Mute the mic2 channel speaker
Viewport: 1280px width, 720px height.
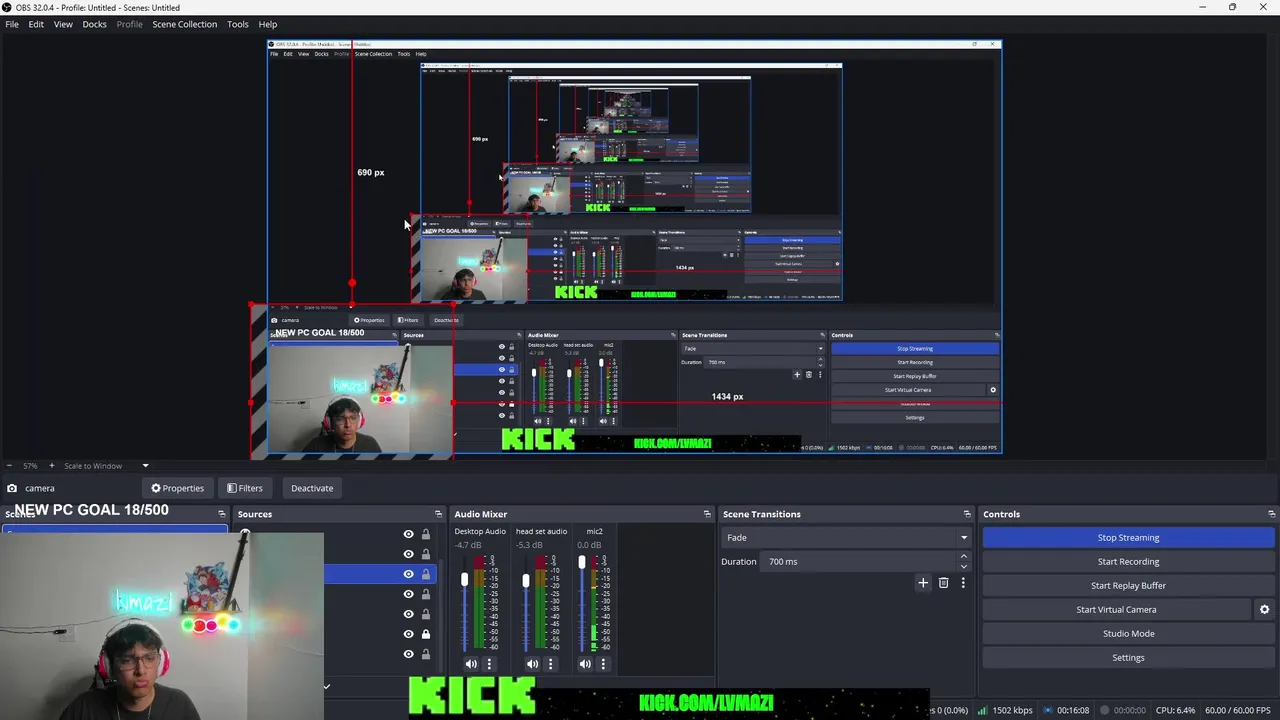[585, 664]
